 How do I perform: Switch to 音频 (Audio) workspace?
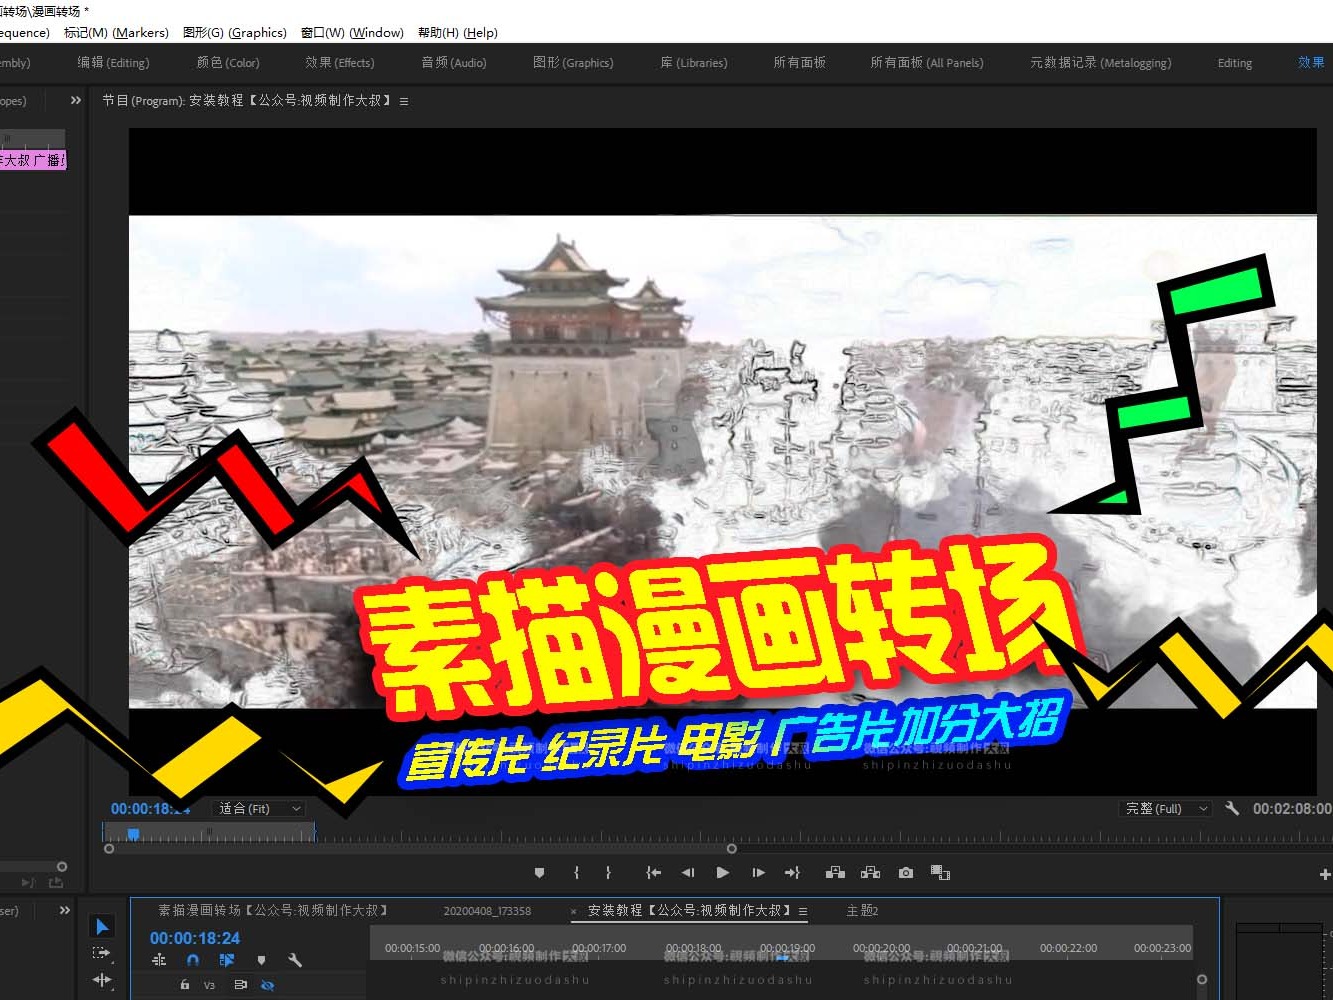(454, 62)
